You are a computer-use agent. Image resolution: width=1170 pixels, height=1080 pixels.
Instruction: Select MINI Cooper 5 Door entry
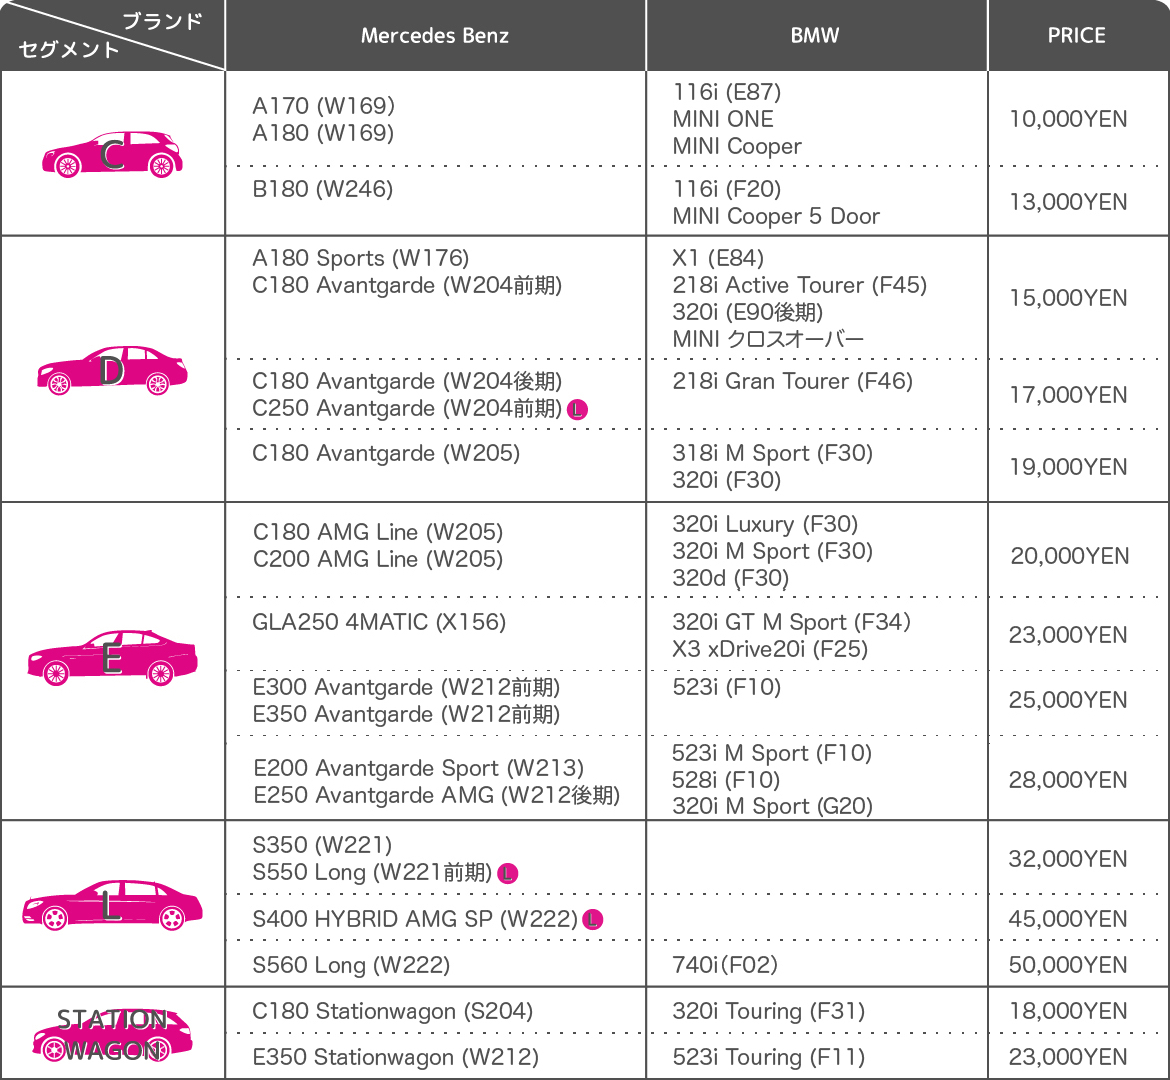(776, 216)
